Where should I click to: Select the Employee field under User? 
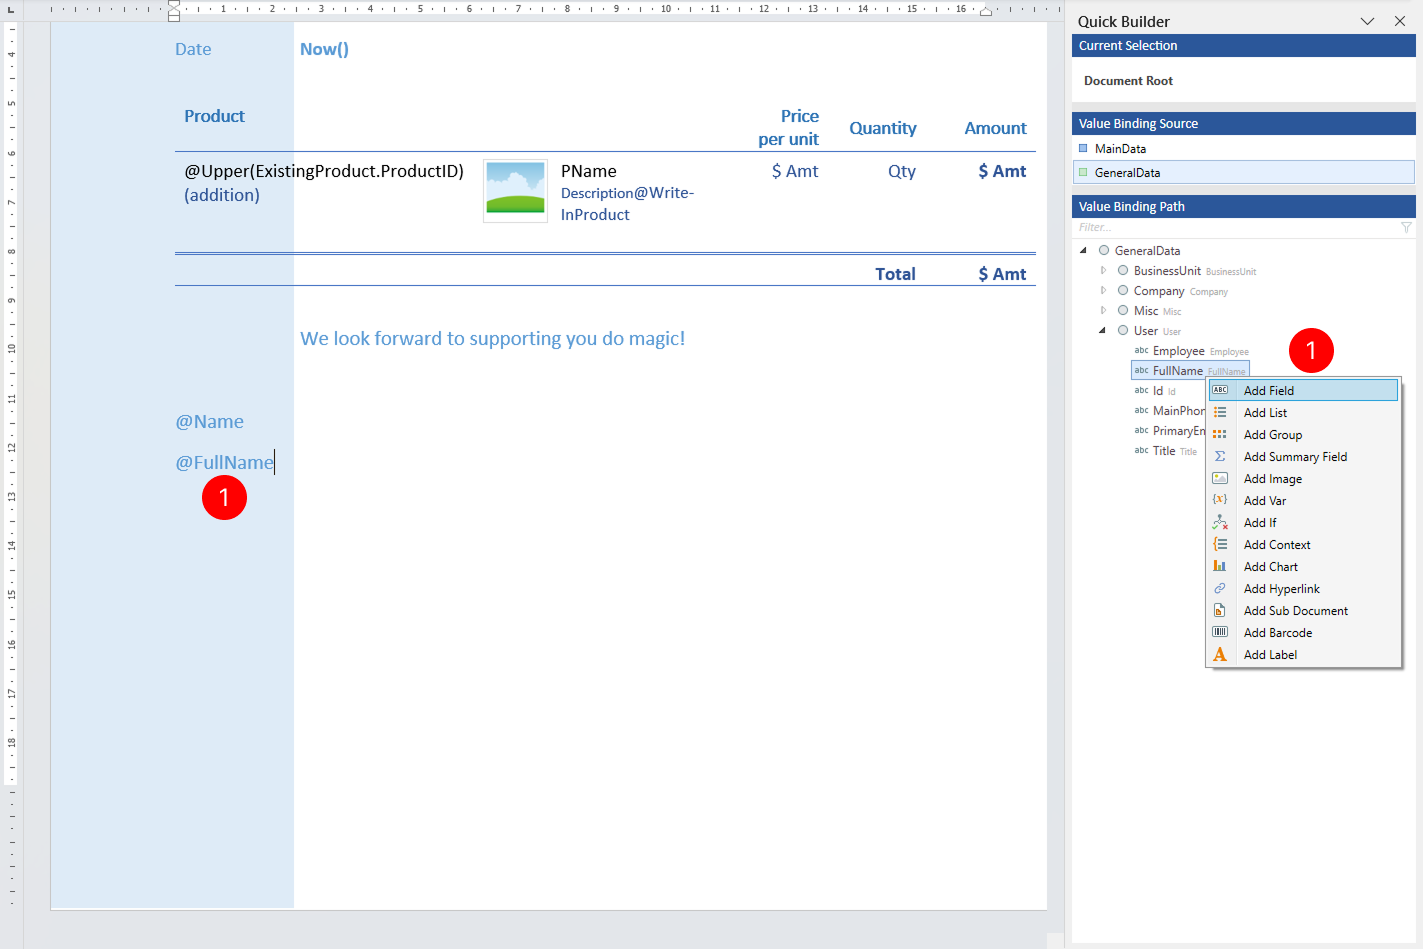click(1179, 351)
